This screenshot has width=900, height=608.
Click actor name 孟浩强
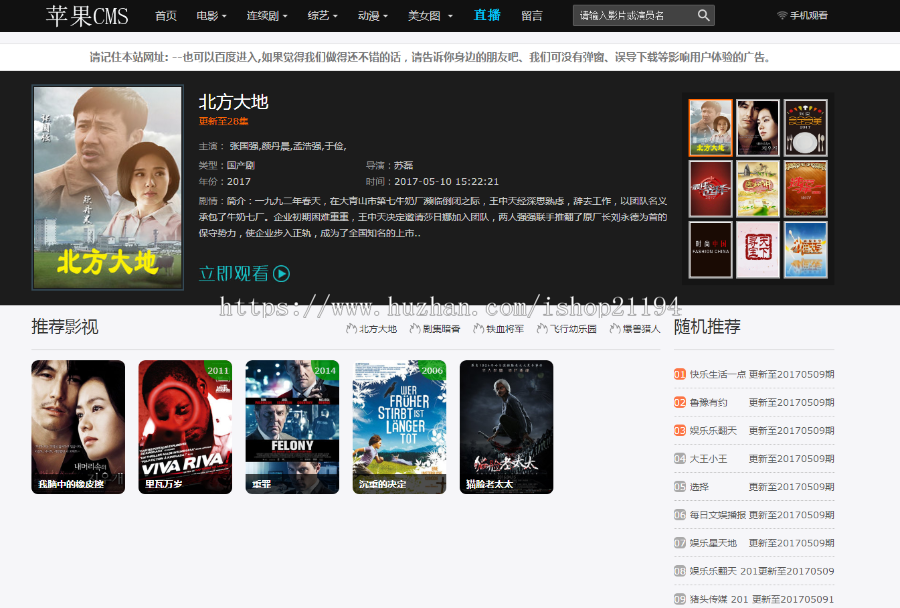(307, 146)
